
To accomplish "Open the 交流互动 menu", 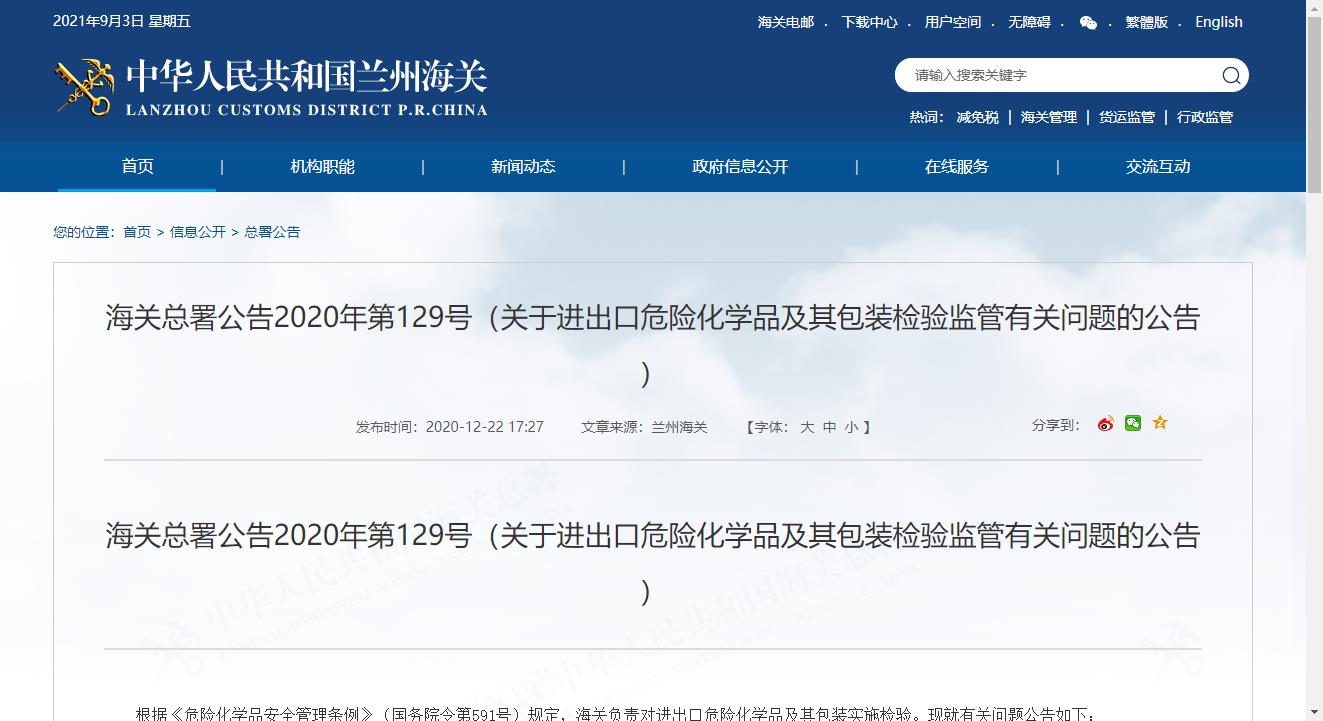I will pyautogui.click(x=1157, y=166).
